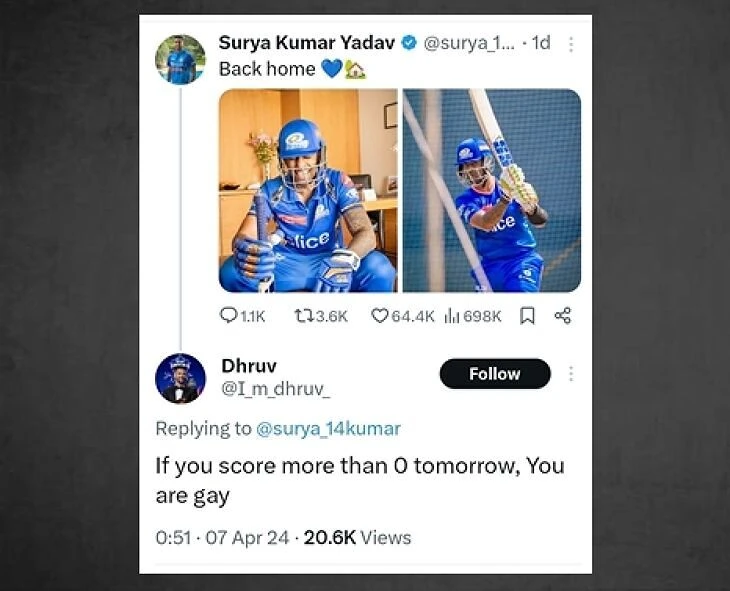
Task: Open the right photo of batting practice
Action: point(491,190)
